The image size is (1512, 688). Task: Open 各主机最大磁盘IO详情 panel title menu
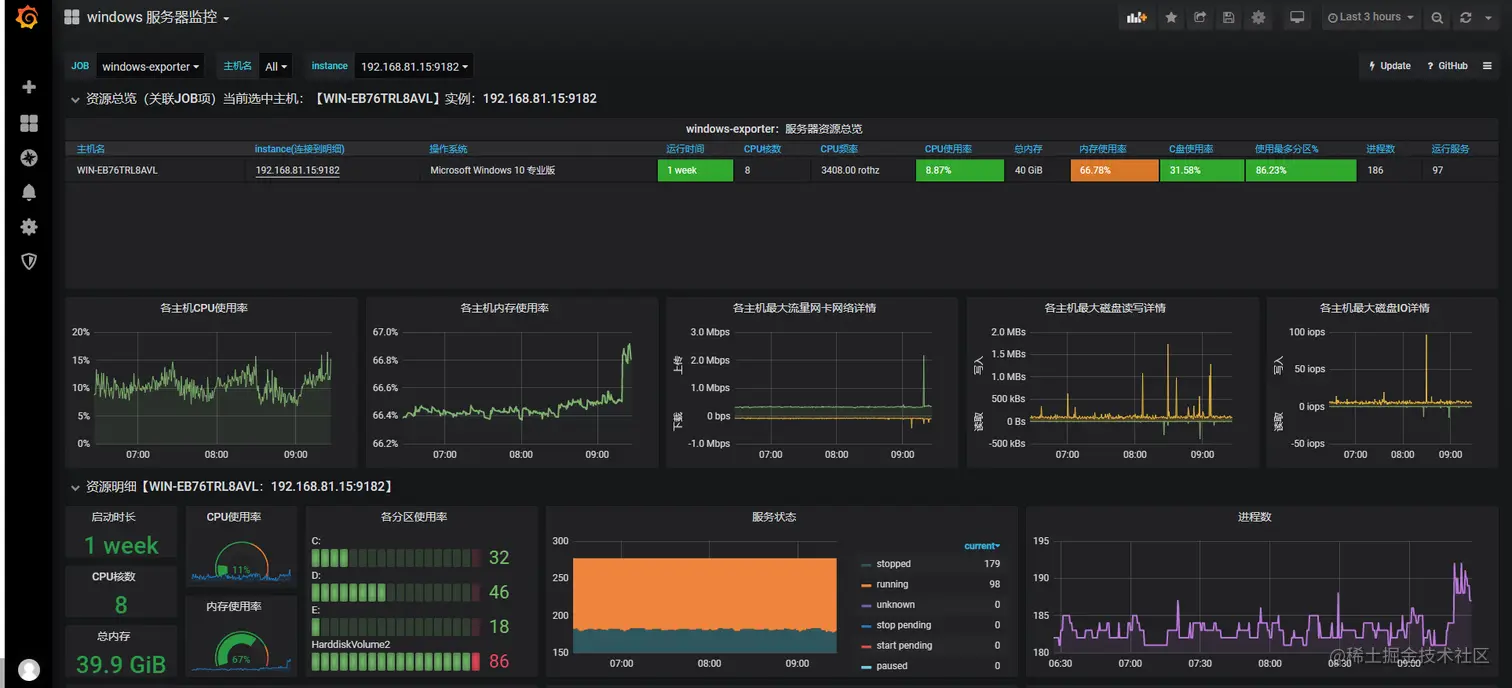(1375, 308)
